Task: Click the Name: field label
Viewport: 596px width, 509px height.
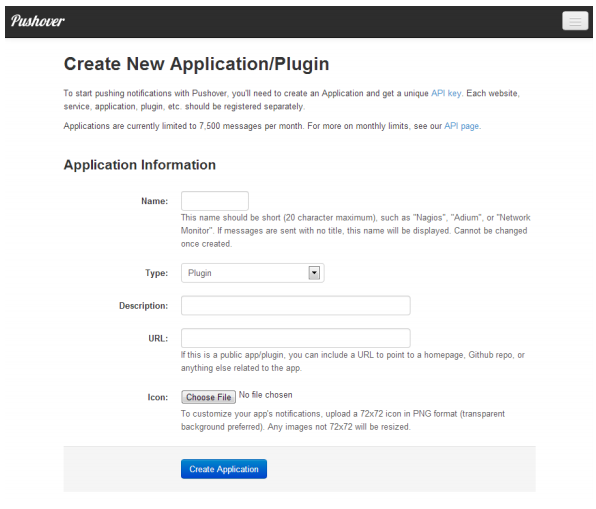Action: point(154,201)
